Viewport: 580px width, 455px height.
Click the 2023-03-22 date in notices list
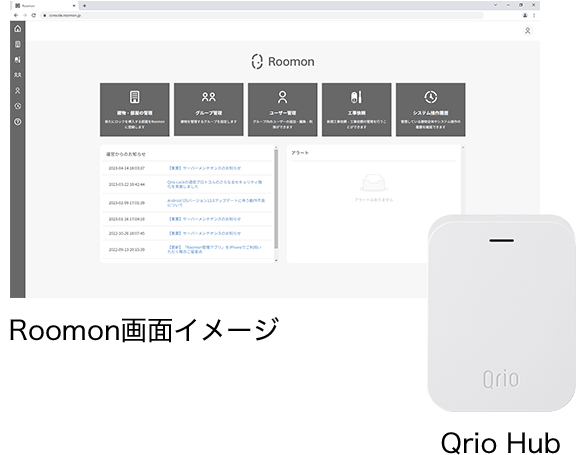point(127,184)
